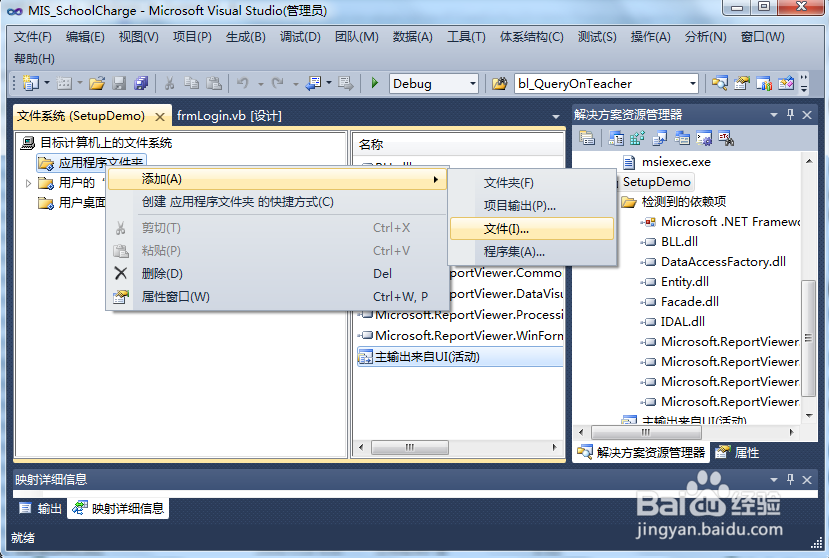Open 解决方案资源管理器 window position dropdown
This screenshot has width=829, height=558.
tap(774, 114)
